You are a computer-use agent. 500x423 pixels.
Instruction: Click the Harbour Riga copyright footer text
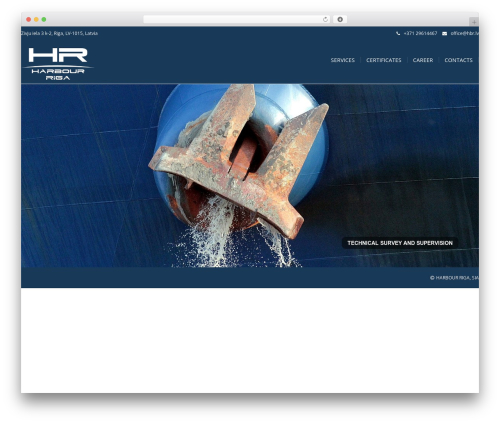click(454, 278)
